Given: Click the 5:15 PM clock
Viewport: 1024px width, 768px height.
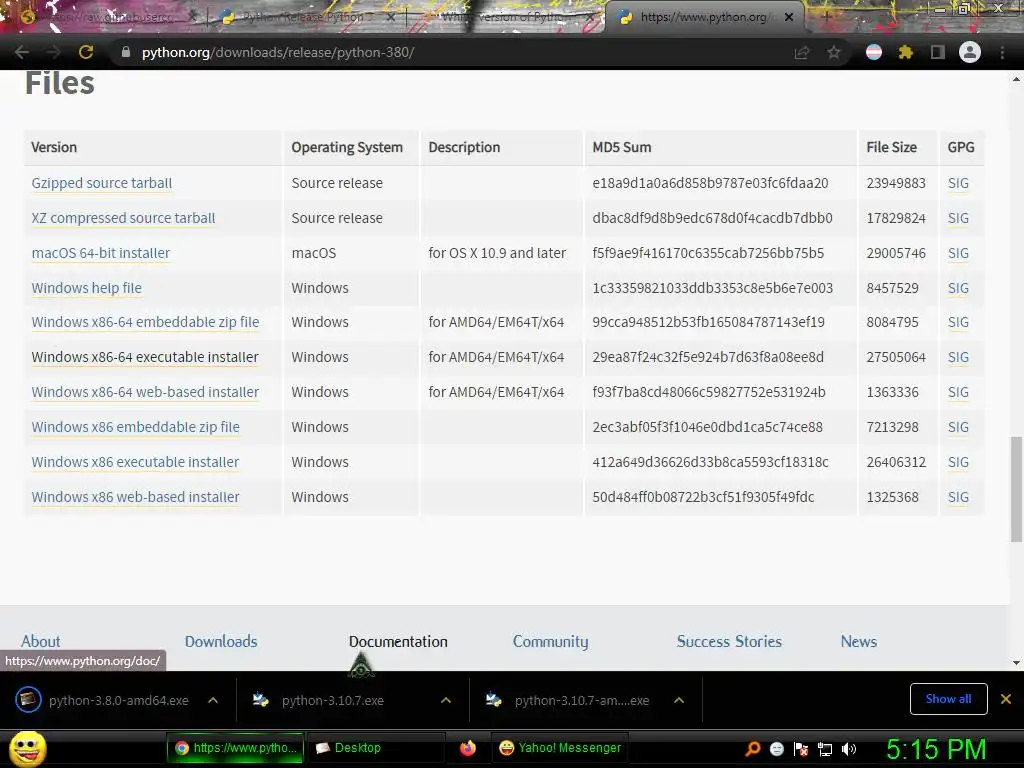Looking at the screenshot, I should (936, 749).
